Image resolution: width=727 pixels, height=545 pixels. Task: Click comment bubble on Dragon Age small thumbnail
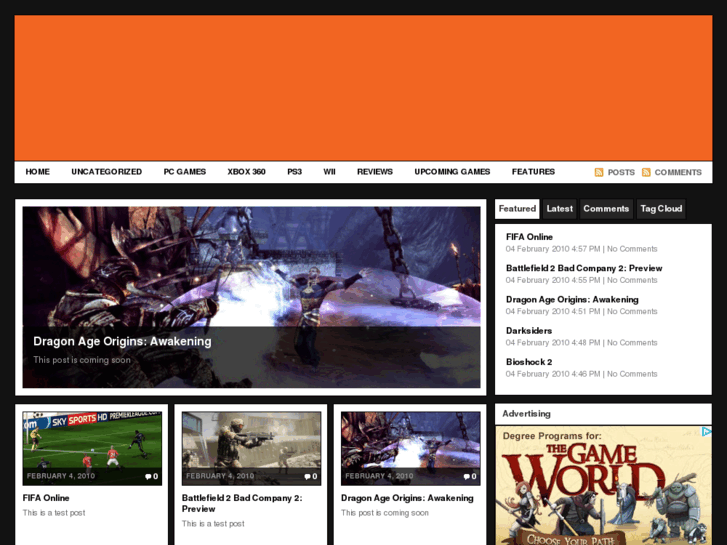(x=466, y=476)
